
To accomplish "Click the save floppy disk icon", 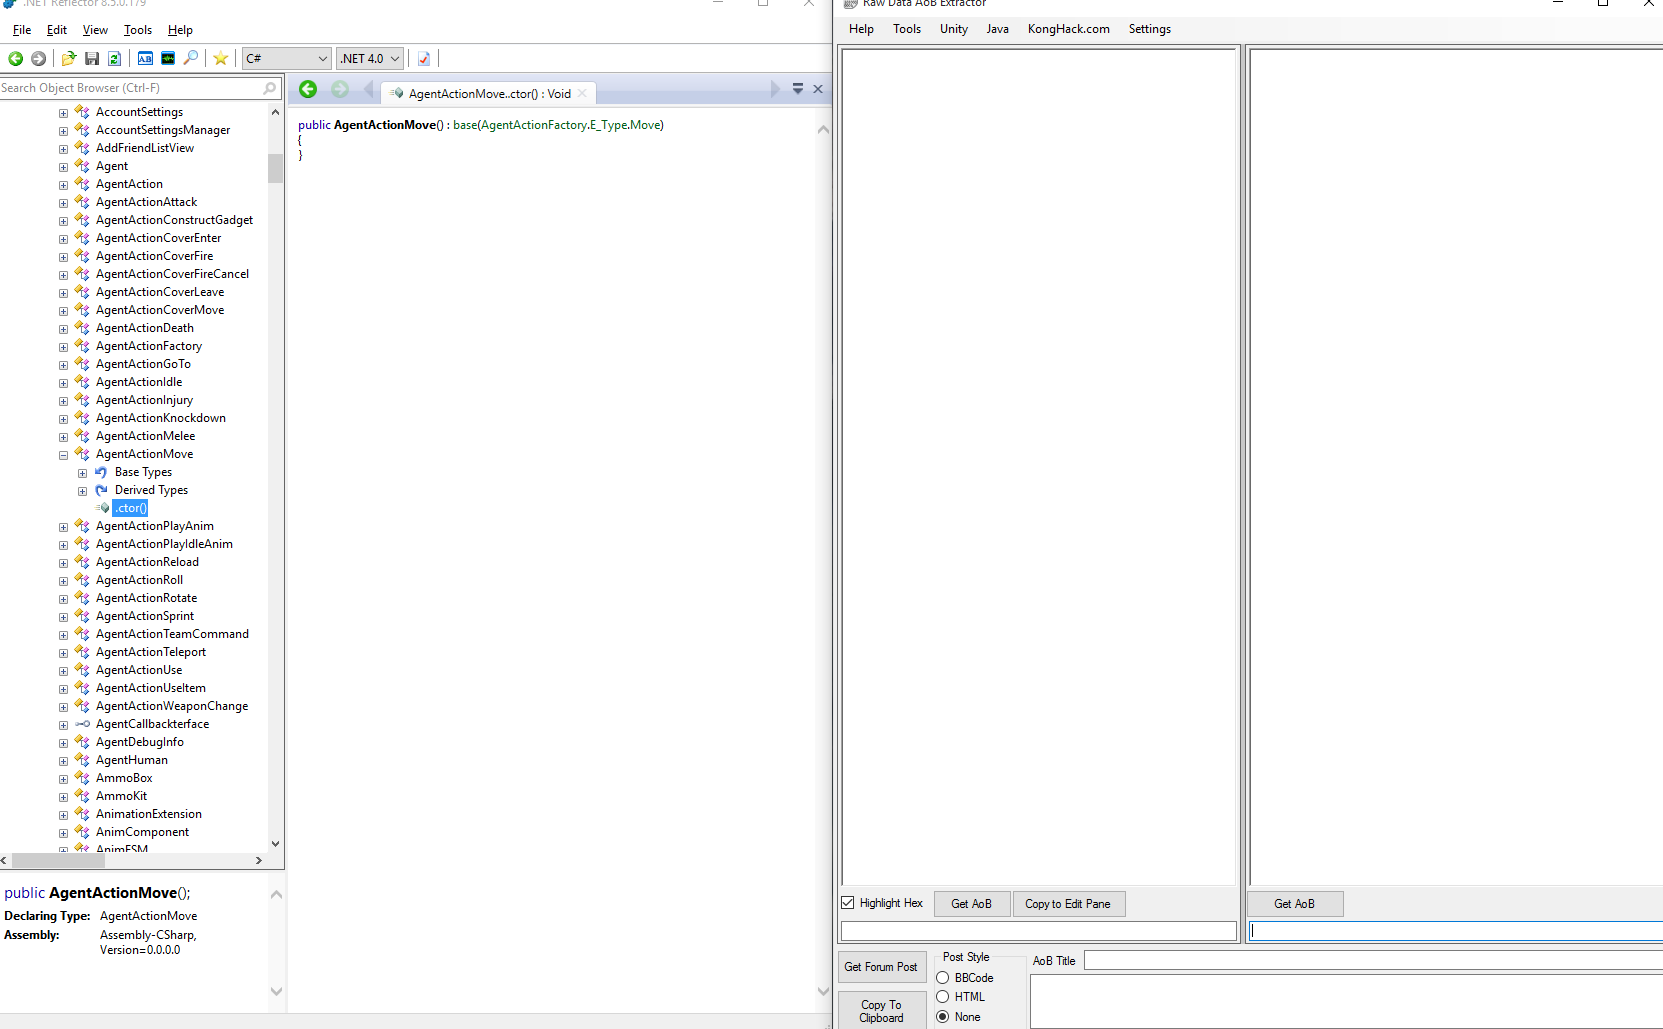I will 92,59.
